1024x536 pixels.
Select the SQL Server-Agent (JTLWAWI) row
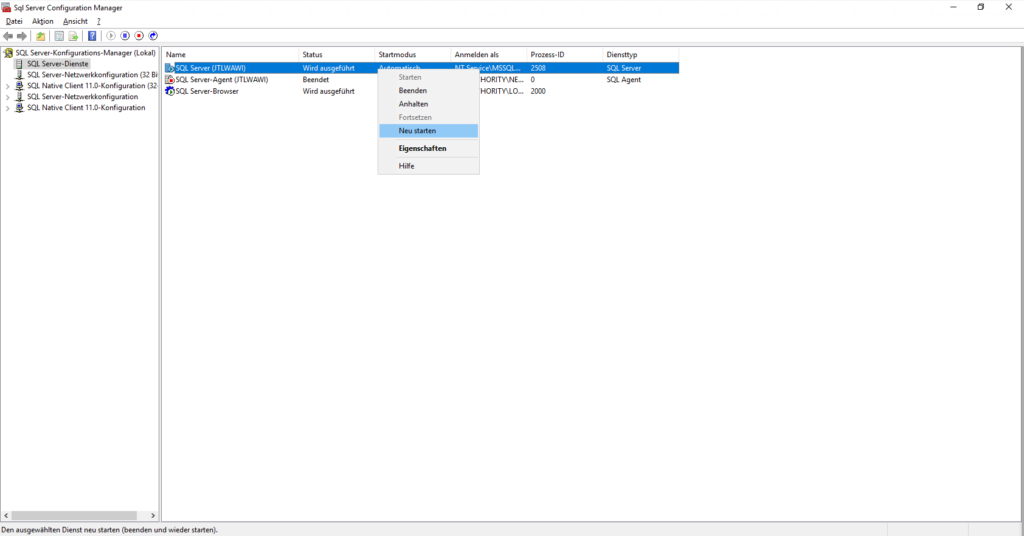coord(421,80)
